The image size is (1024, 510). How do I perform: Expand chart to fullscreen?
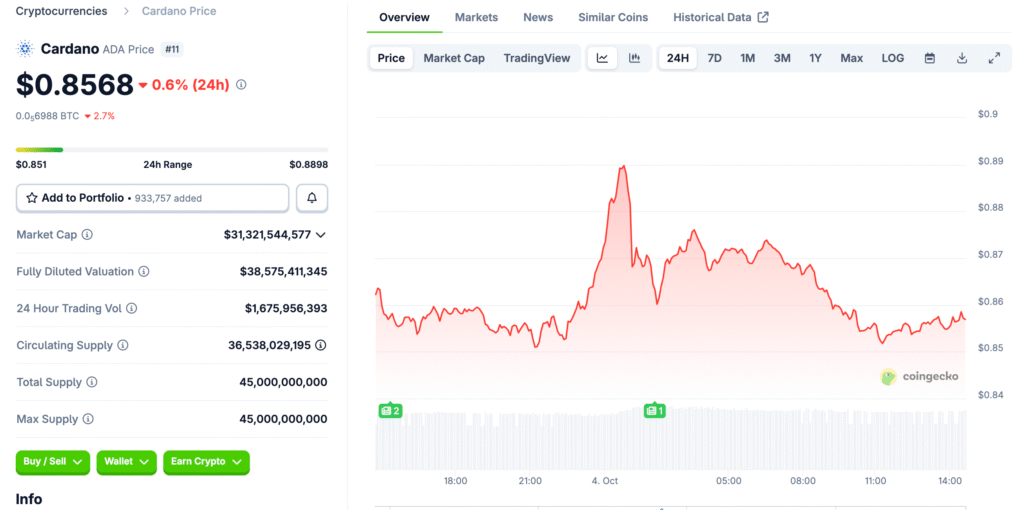(994, 58)
